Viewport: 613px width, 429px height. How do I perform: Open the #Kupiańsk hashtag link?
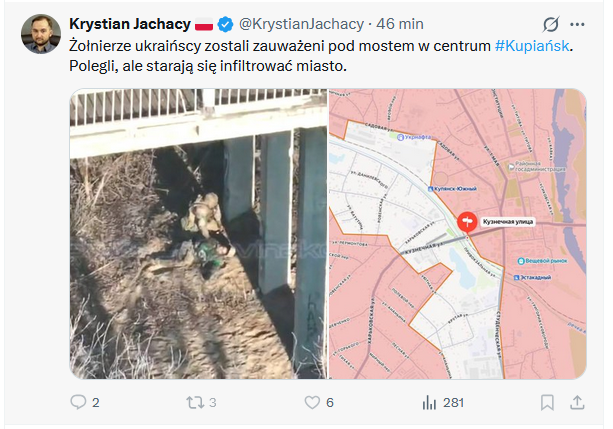coord(535,46)
